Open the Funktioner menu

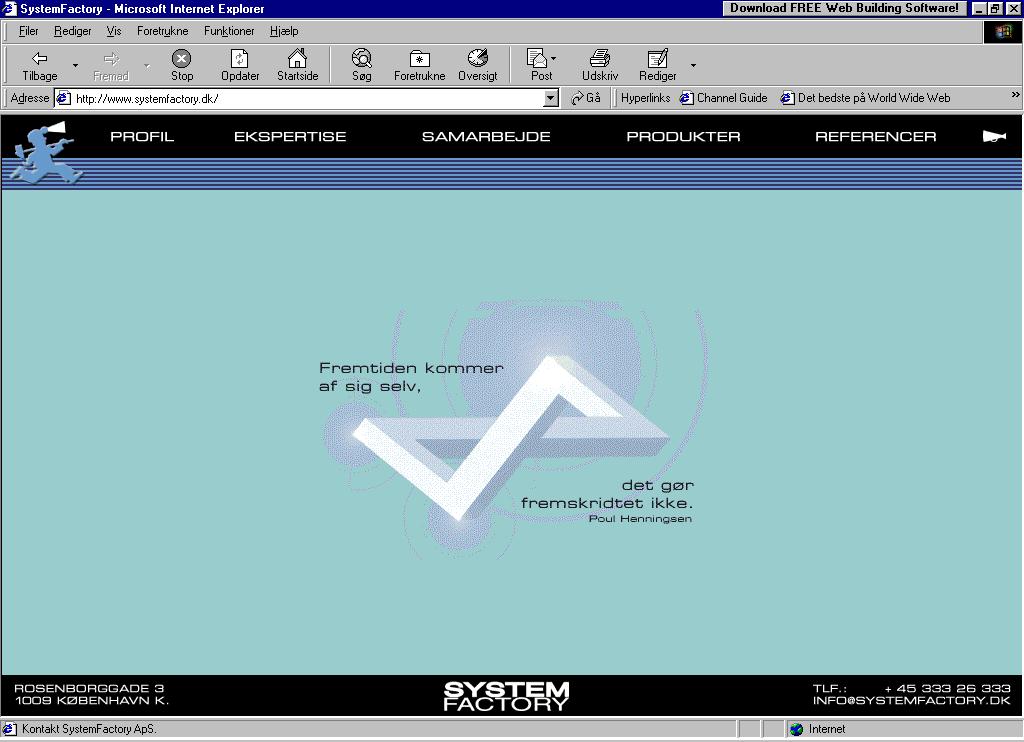(x=229, y=31)
